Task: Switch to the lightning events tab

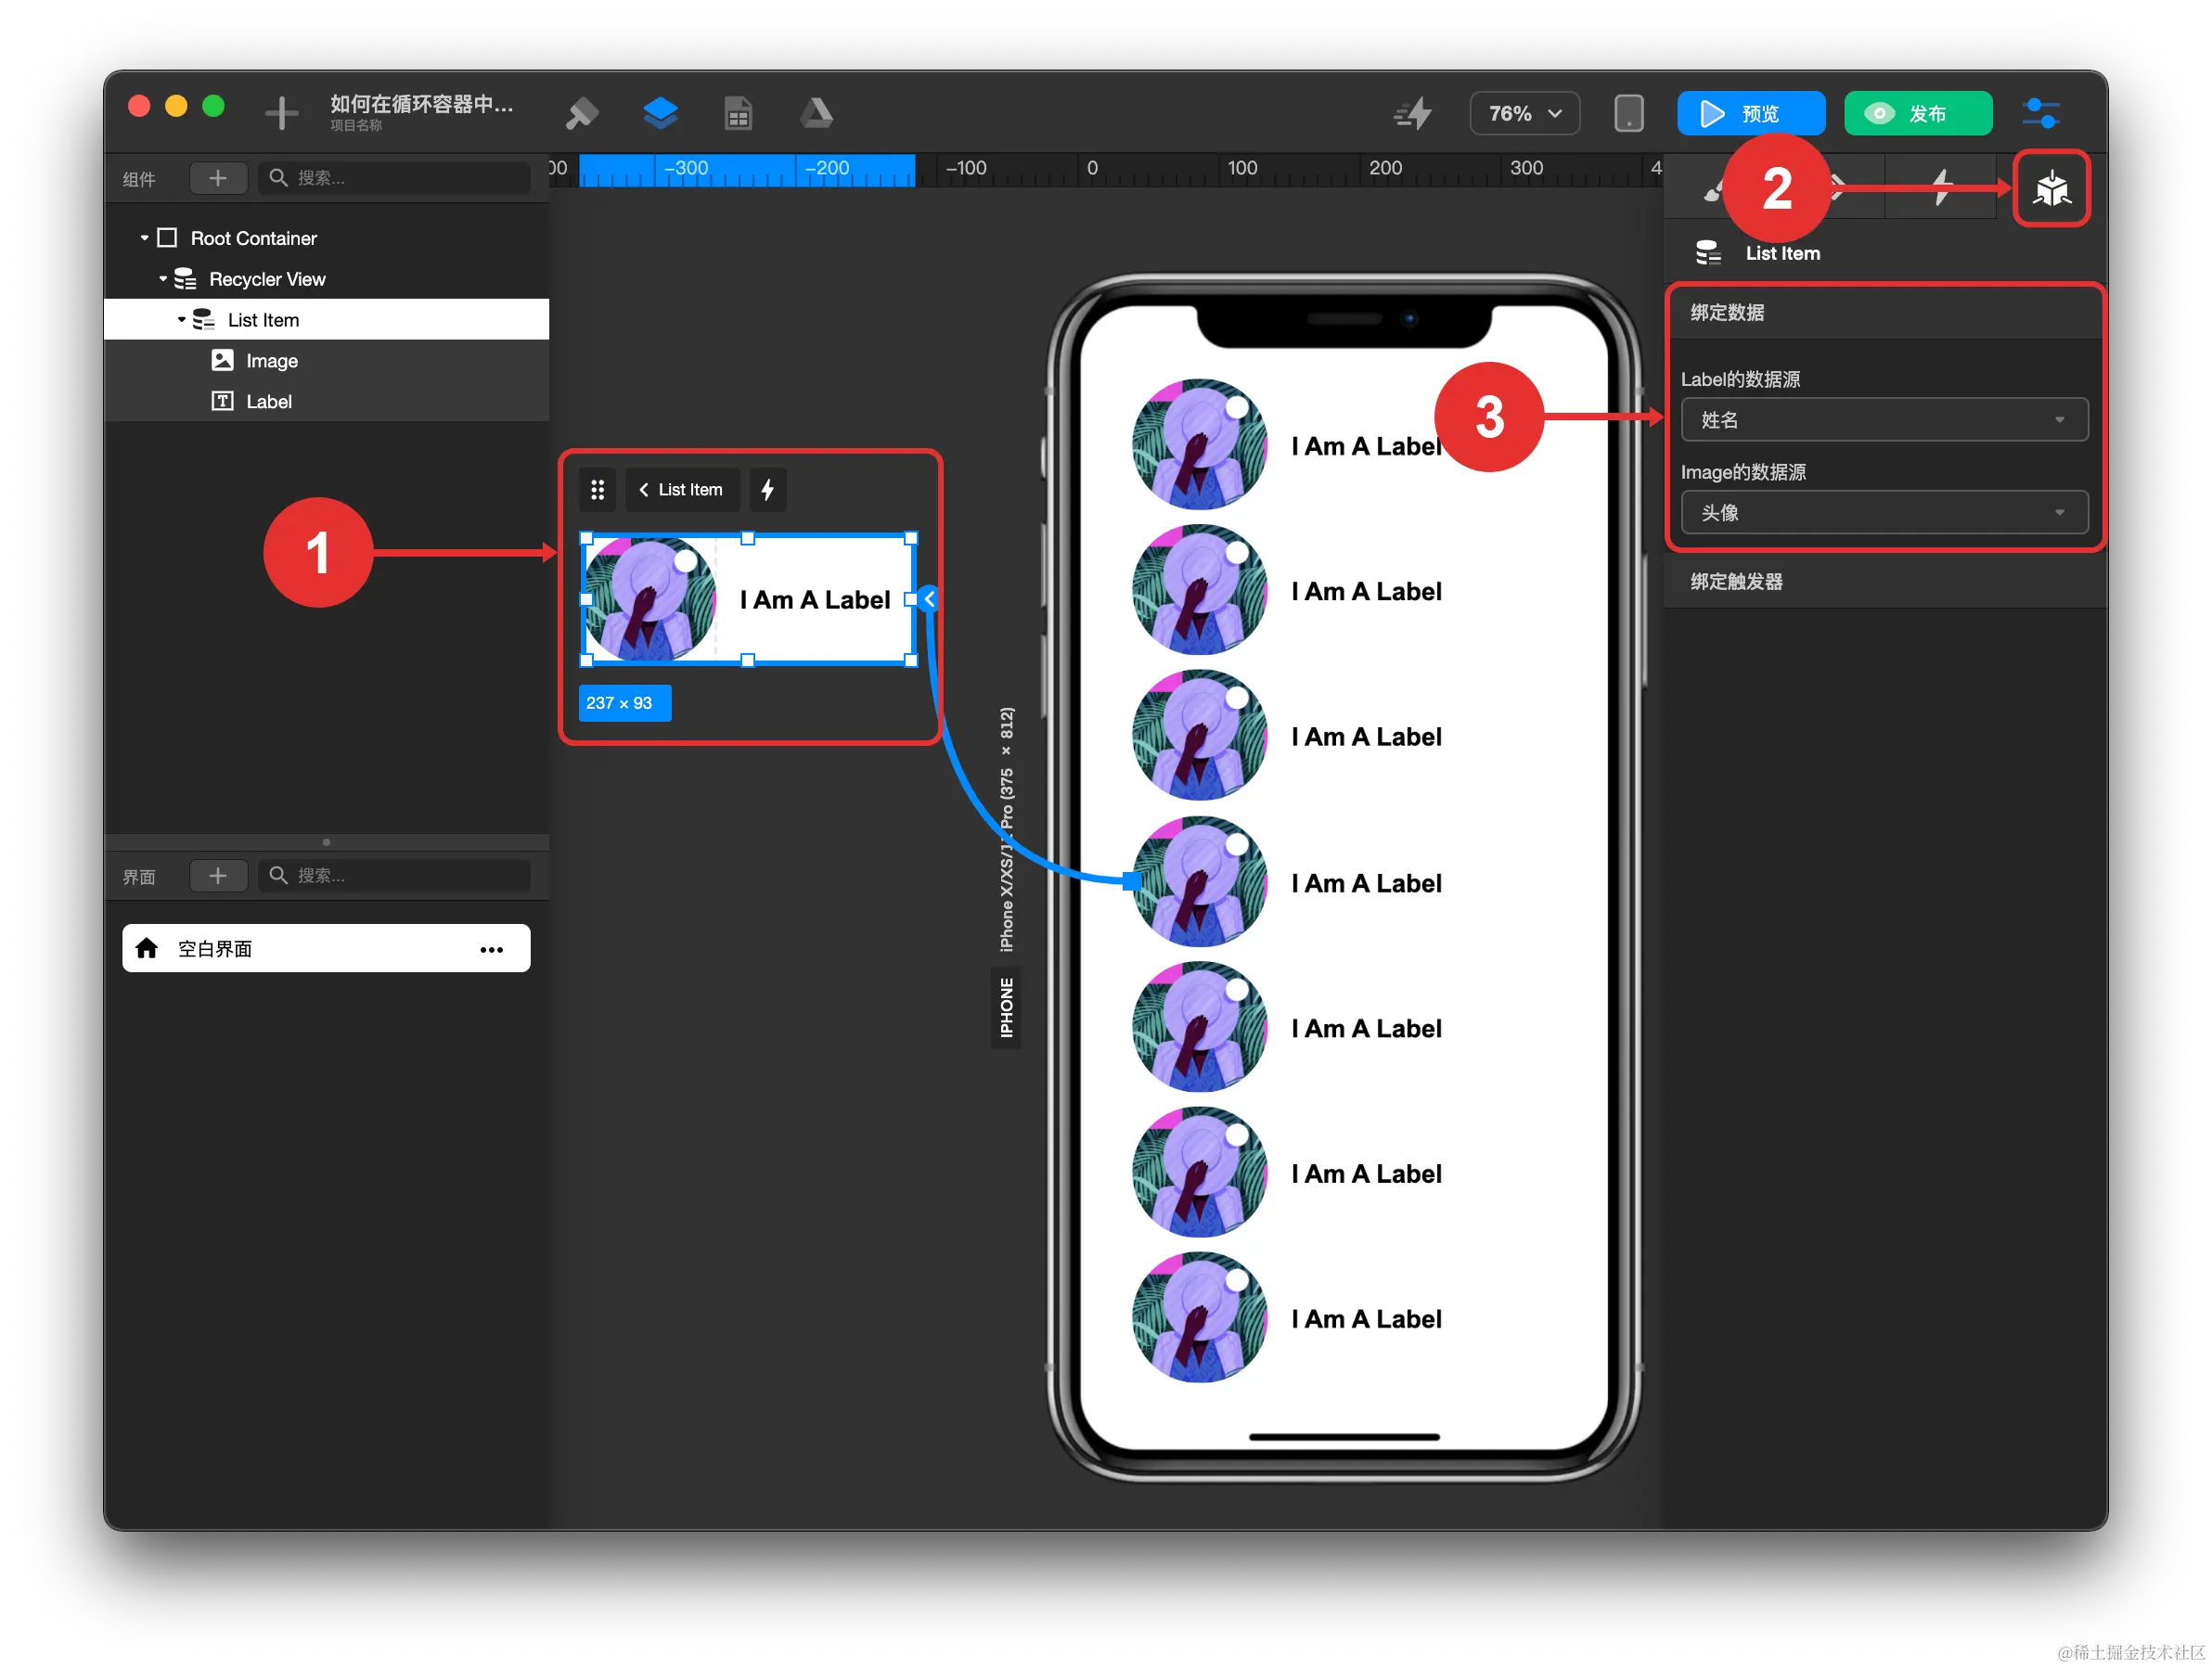Action: click(1941, 188)
